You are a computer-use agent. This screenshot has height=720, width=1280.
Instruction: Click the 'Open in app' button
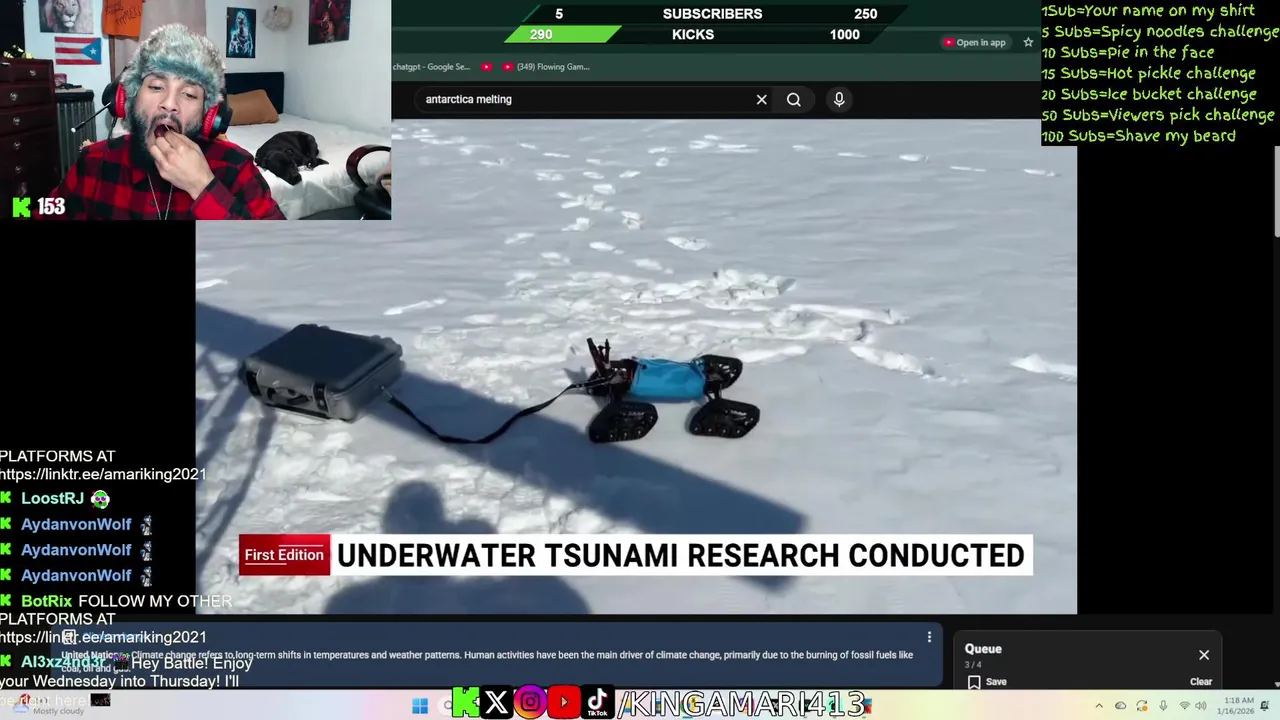coord(974,42)
